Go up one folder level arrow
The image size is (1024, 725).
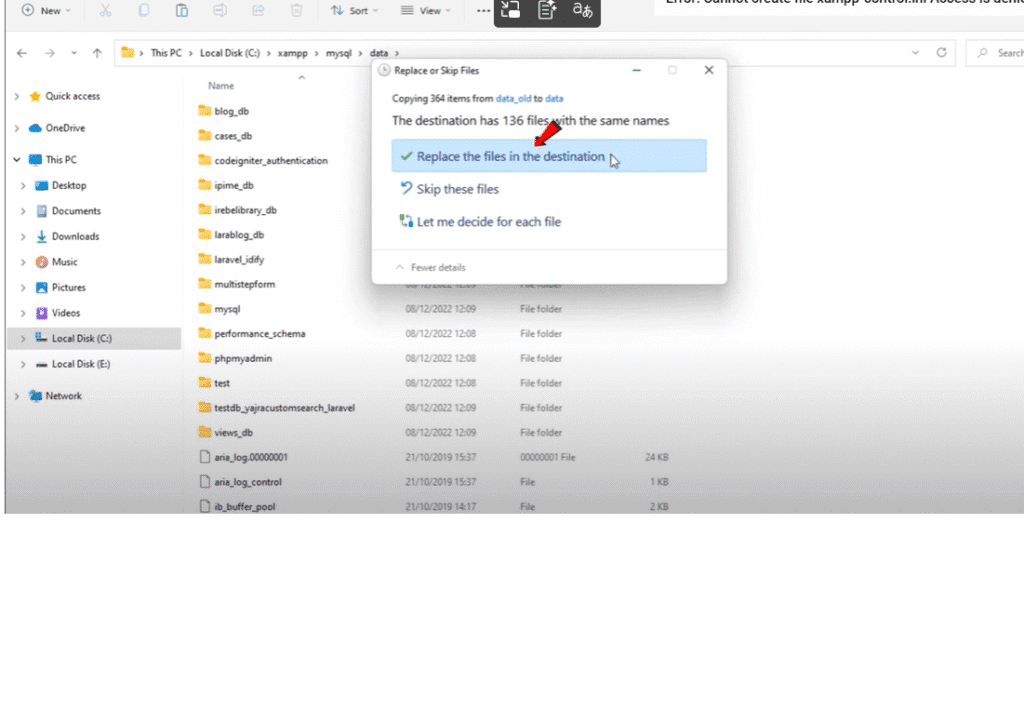coord(97,53)
